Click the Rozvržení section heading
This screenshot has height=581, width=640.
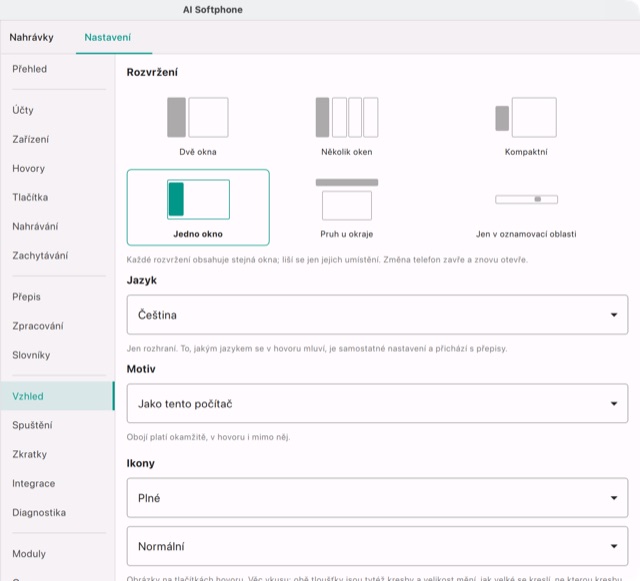152,72
